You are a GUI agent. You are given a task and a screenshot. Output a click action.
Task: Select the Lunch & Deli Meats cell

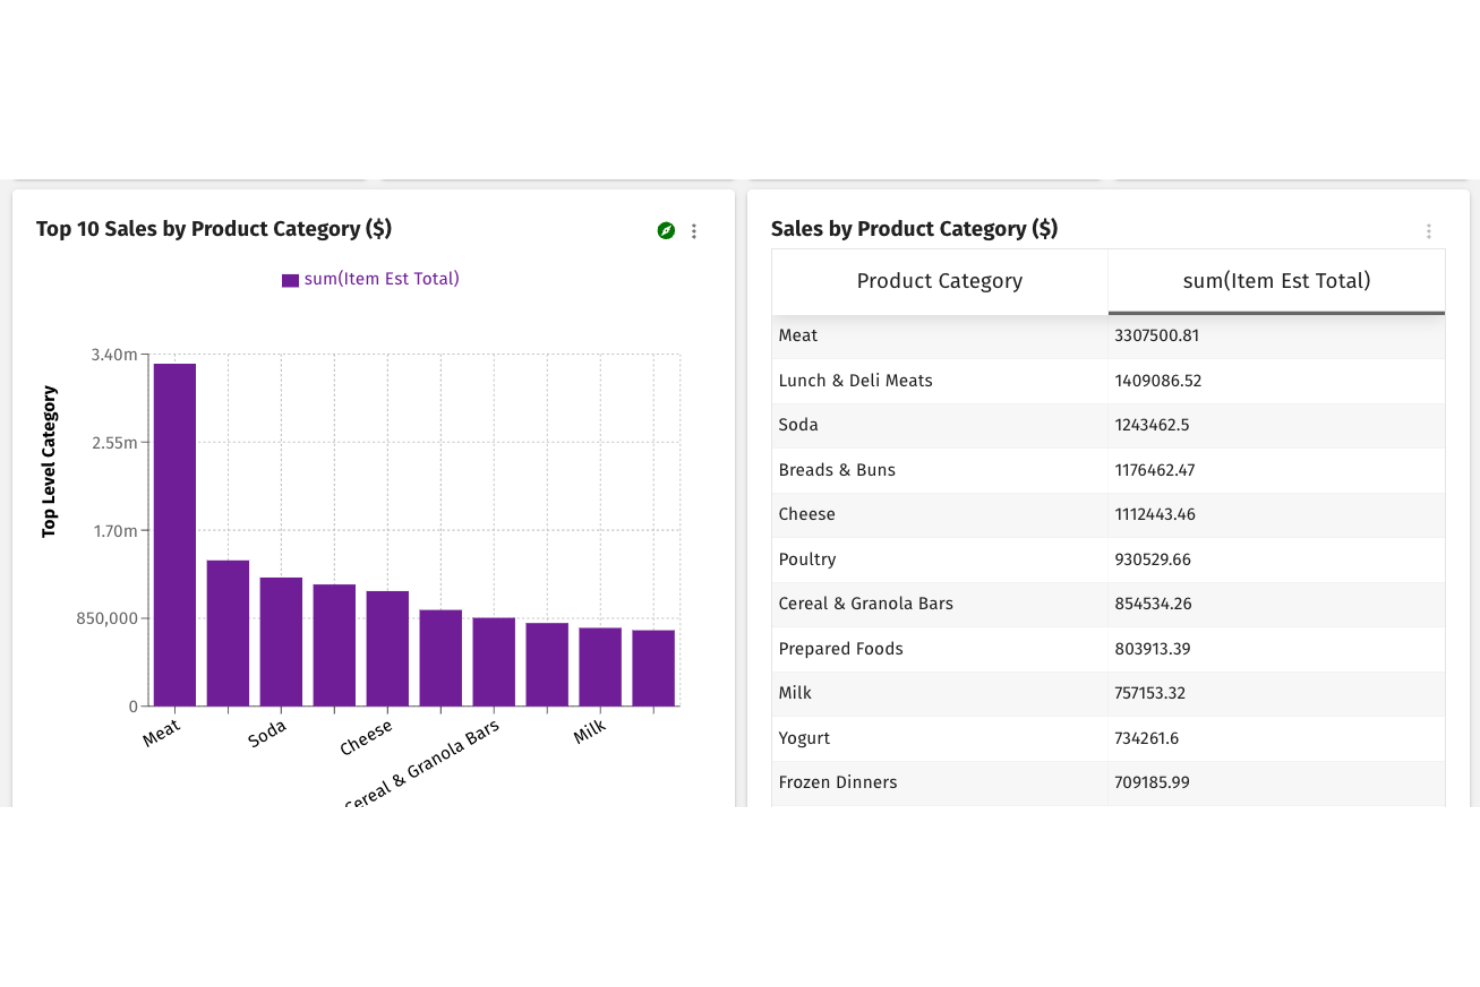(939, 381)
